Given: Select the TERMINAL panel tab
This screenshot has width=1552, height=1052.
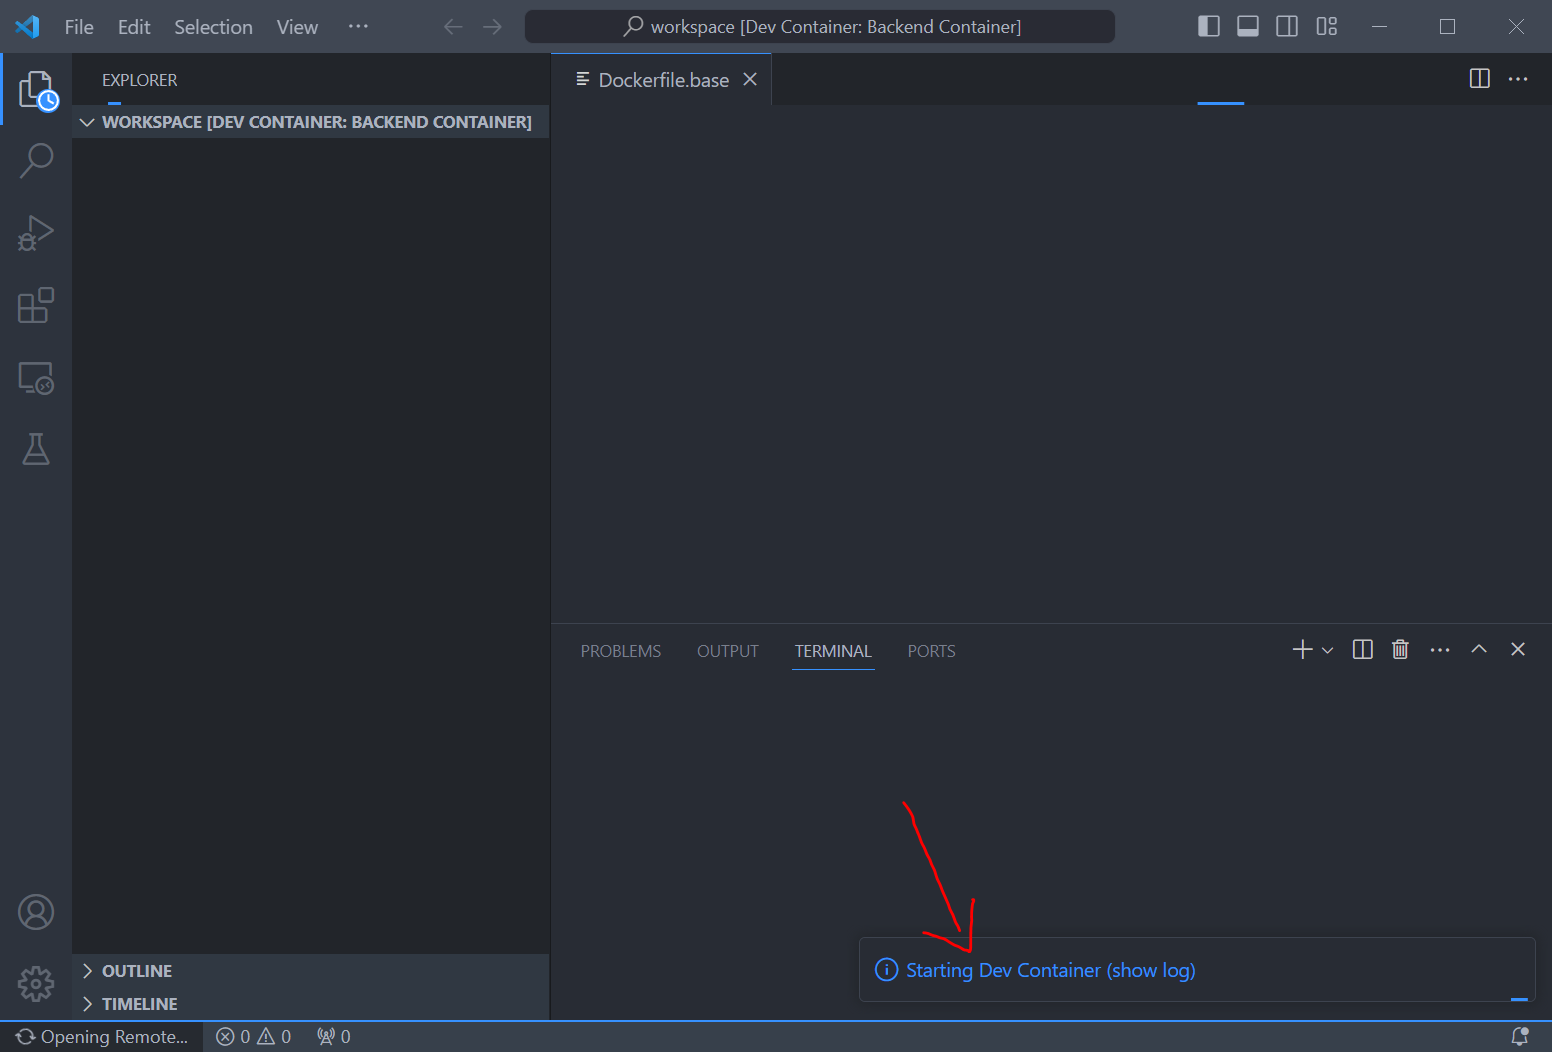Looking at the screenshot, I should [x=833, y=651].
